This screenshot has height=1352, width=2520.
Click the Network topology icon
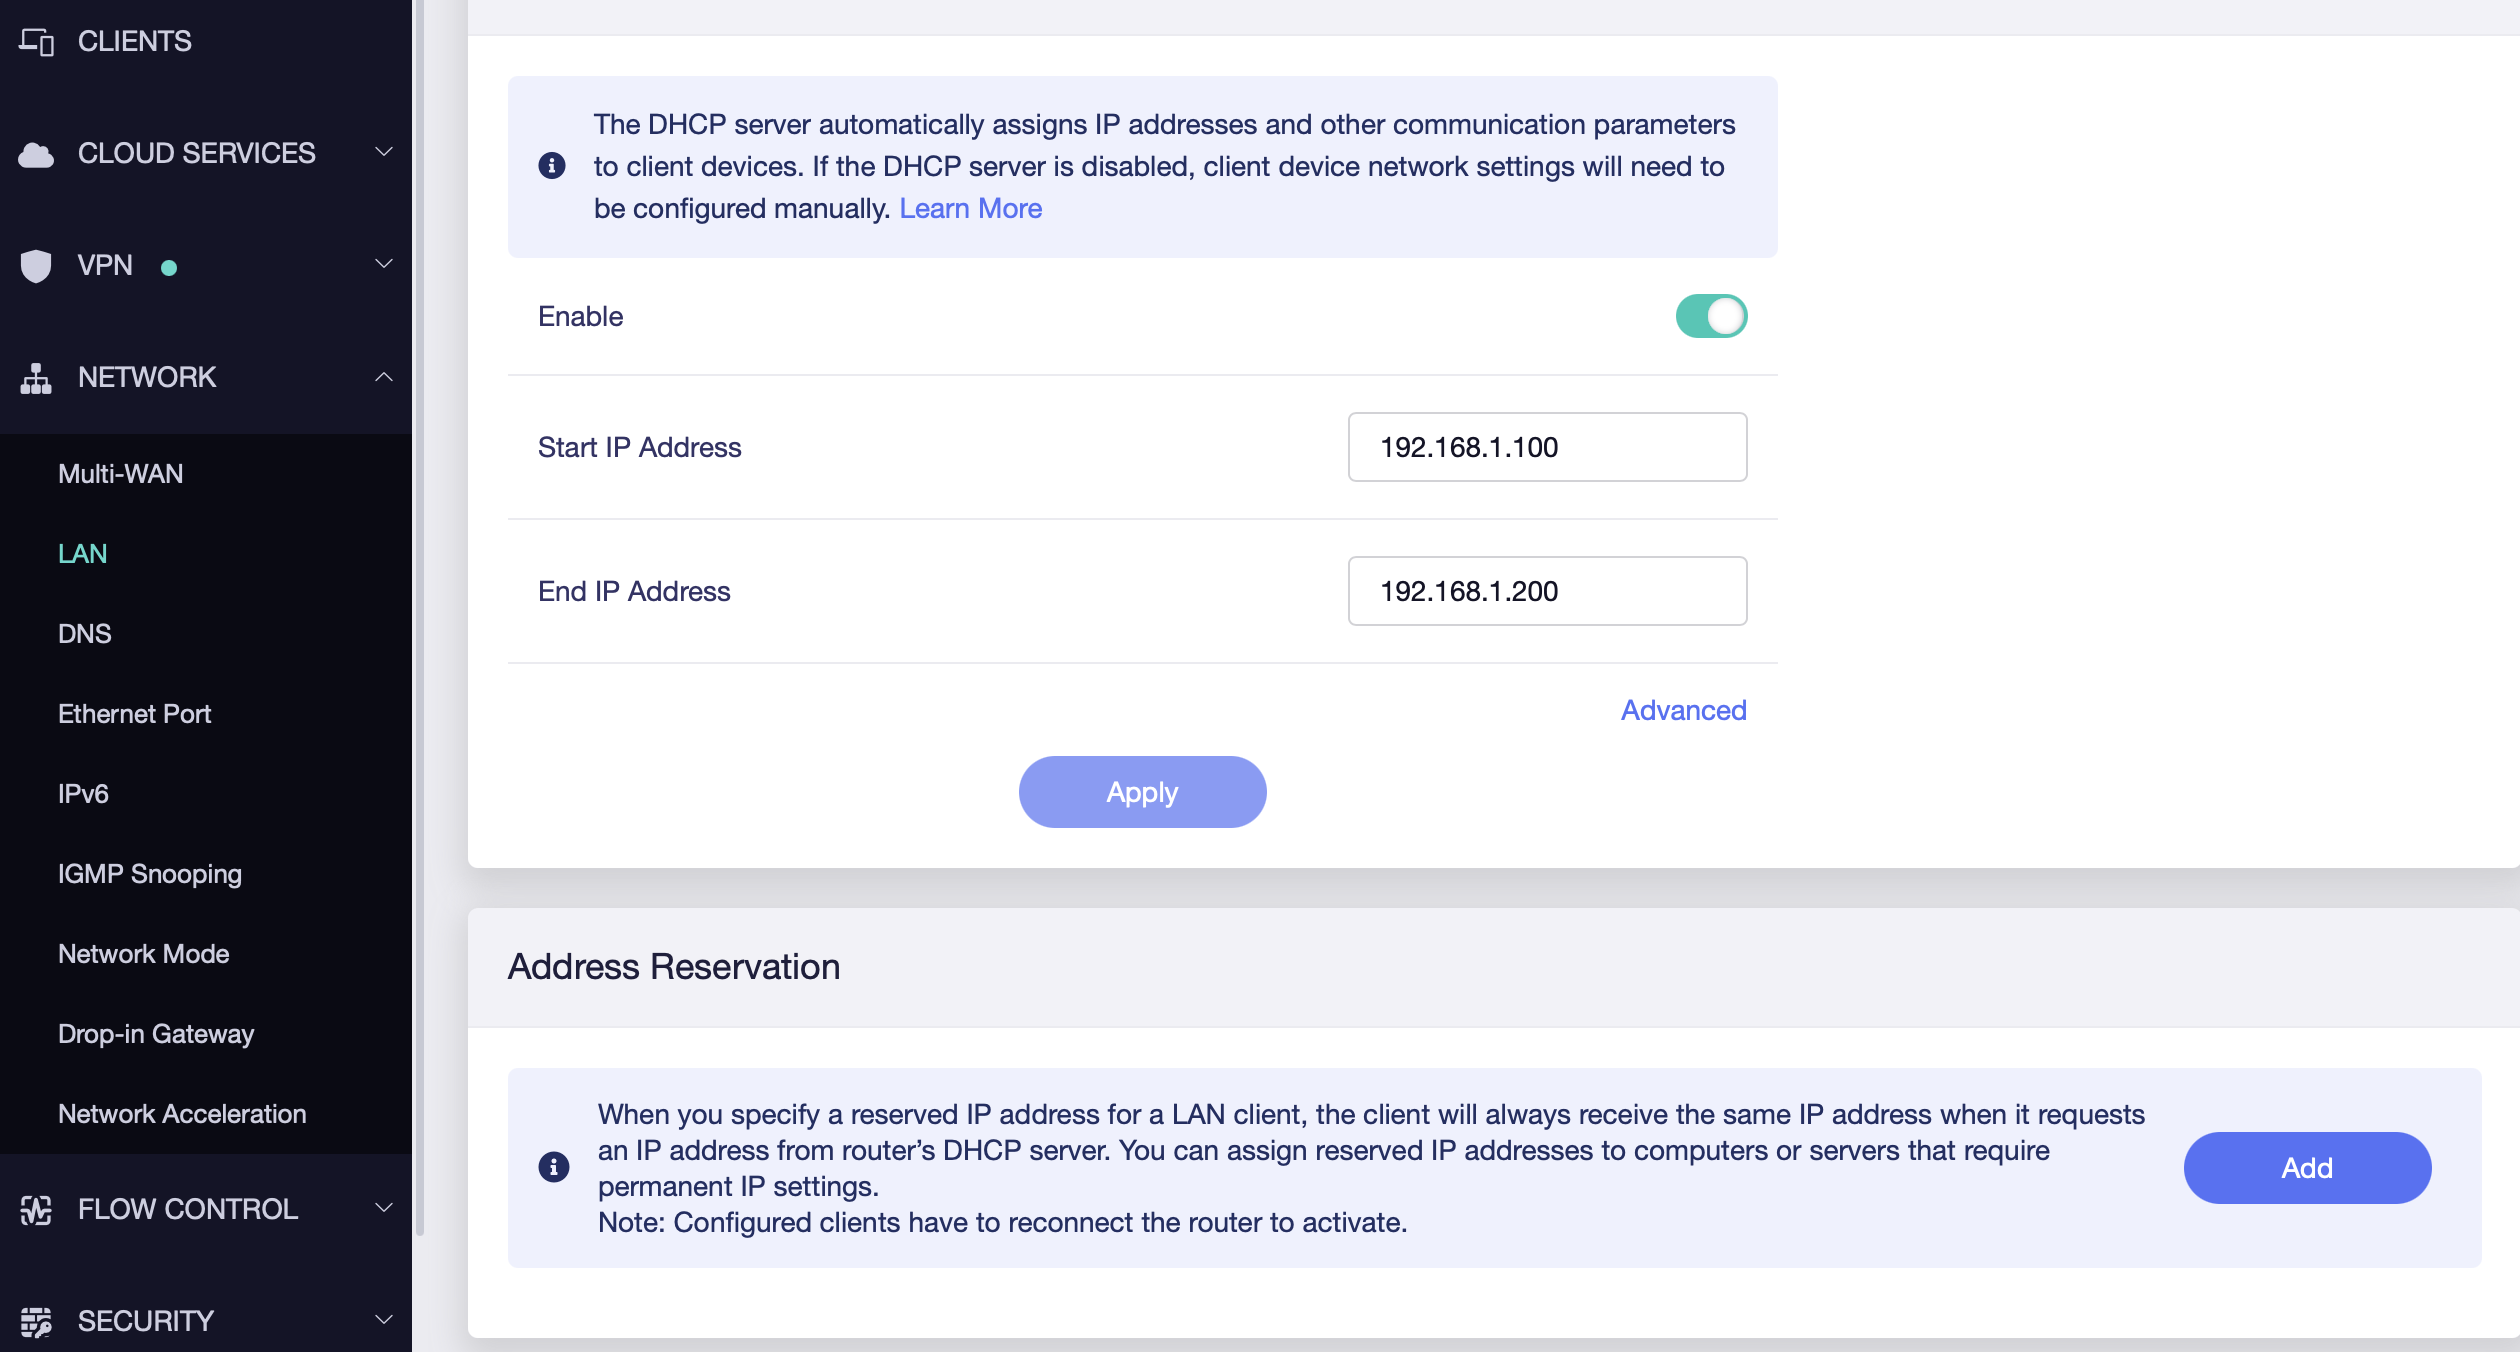[36, 378]
